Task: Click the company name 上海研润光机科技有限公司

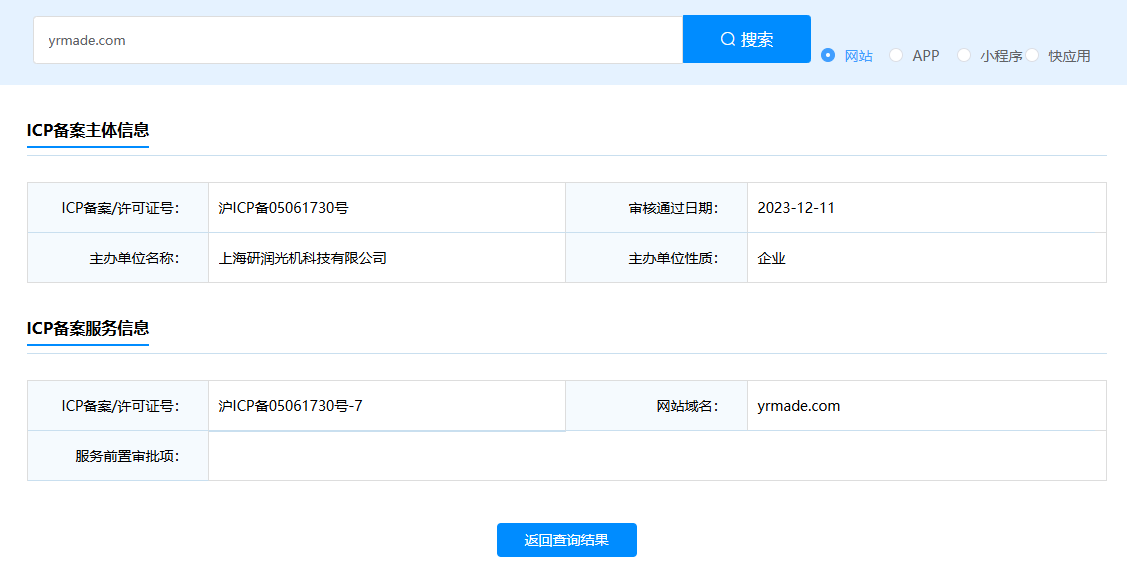Action: click(x=303, y=258)
